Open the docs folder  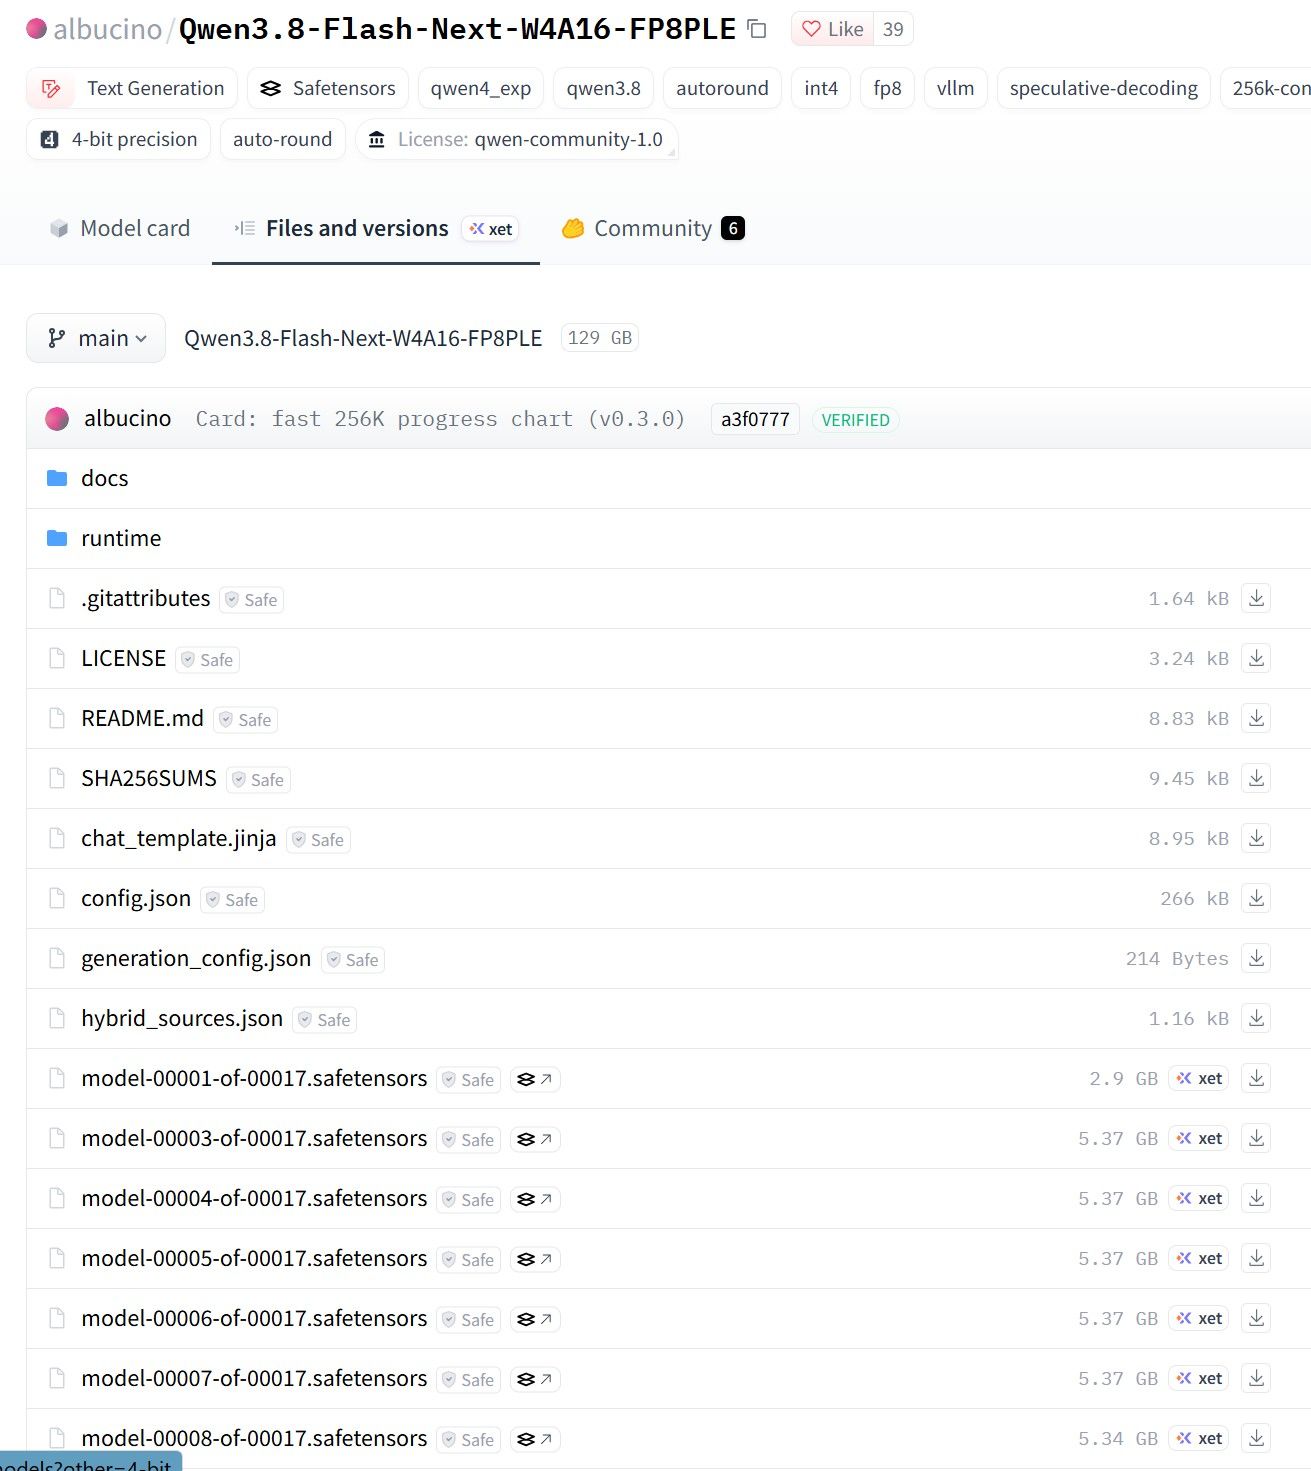tap(104, 478)
